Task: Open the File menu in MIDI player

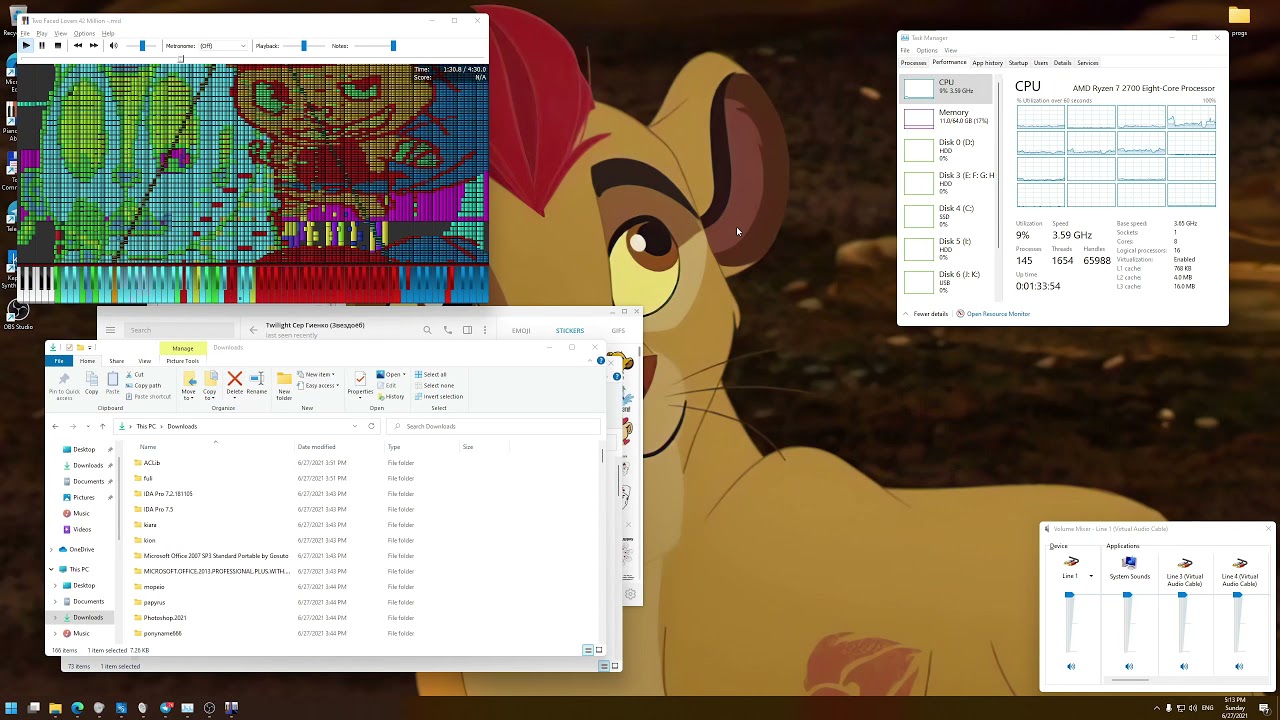Action: pyautogui.click(x=25, y=33)
